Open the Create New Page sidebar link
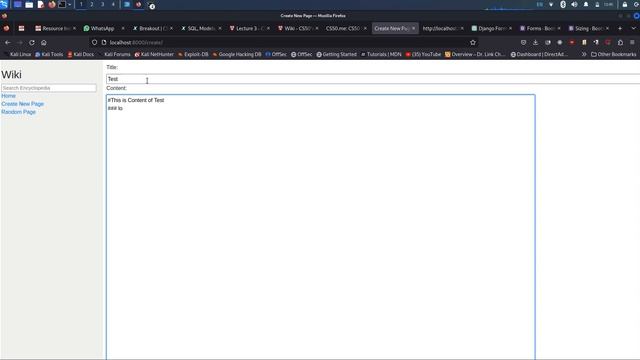This screenshot has height=360, width=640. 22,104
